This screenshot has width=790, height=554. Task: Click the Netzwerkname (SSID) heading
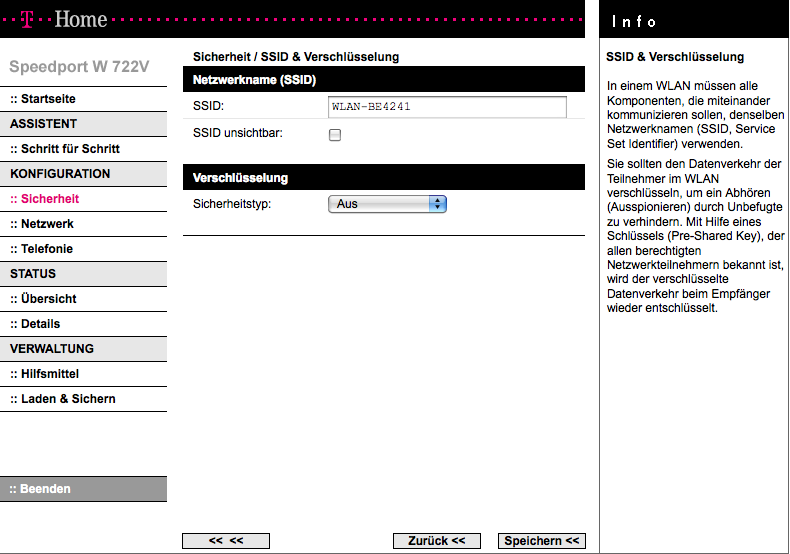click(254, 80)
